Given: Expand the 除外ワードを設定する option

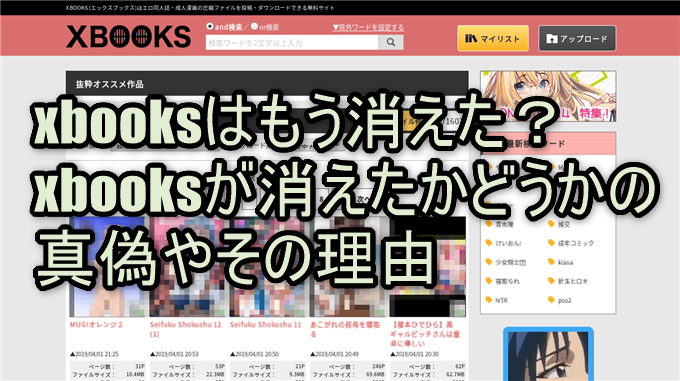Looking at the screenshot, I should point(368,27).
